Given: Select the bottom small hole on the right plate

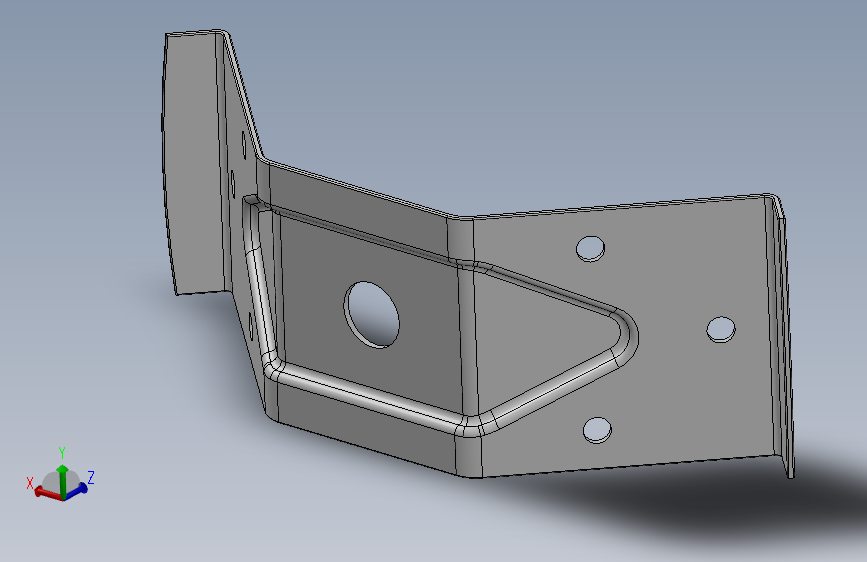Looking at the screenshot, I should tap(597, 430).
